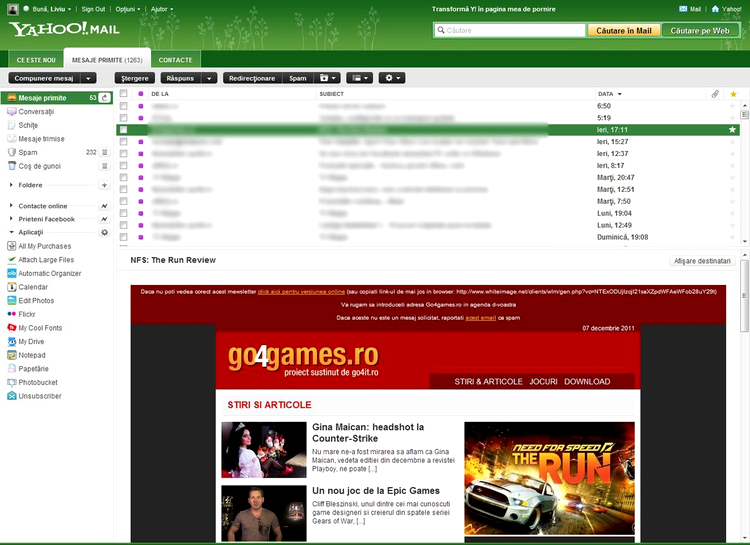This screenshot has width=750, height=545.
Task: Expand the Foldere section
Action: pyautogui.click(x=11, y=185)
